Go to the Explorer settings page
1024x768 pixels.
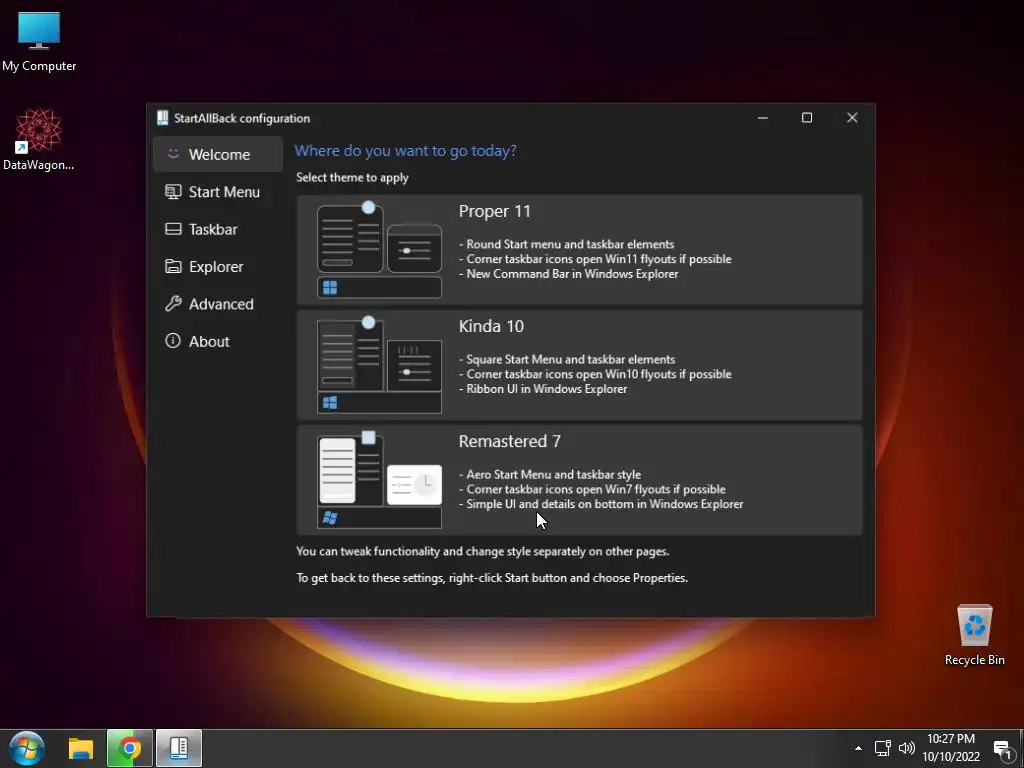tap(217, 266)
